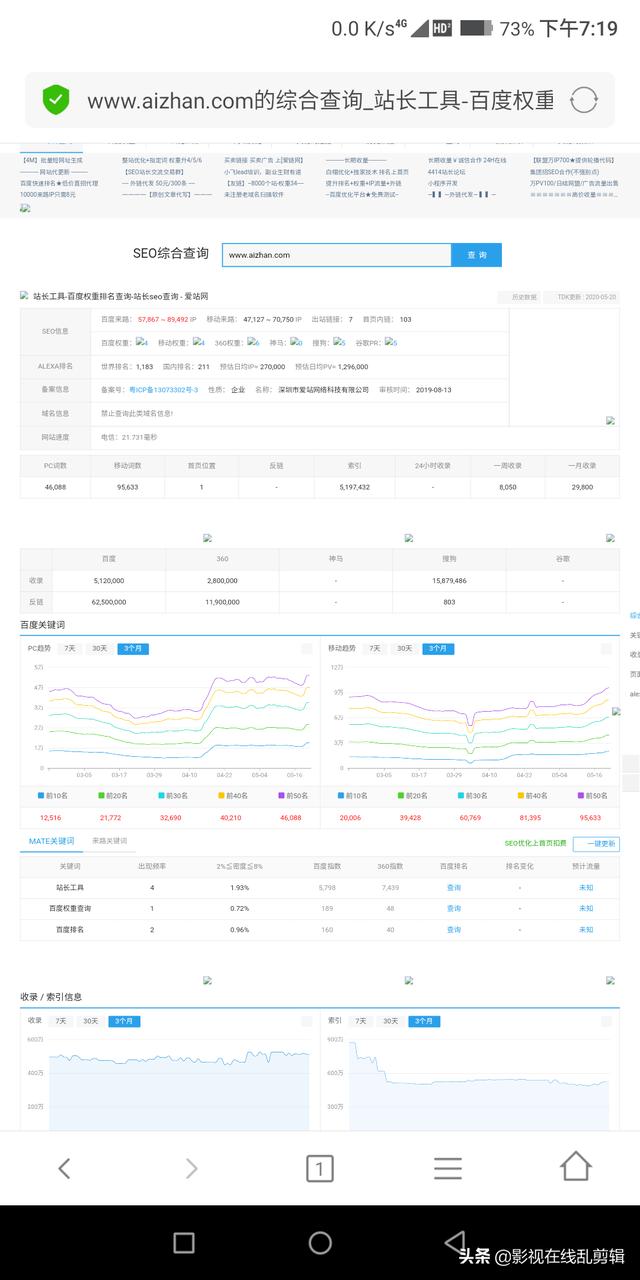This screenshot has width=640, height=1280.
Task: Select 3个月 in 移动趋势 chart
Action: tap(436, 648)
